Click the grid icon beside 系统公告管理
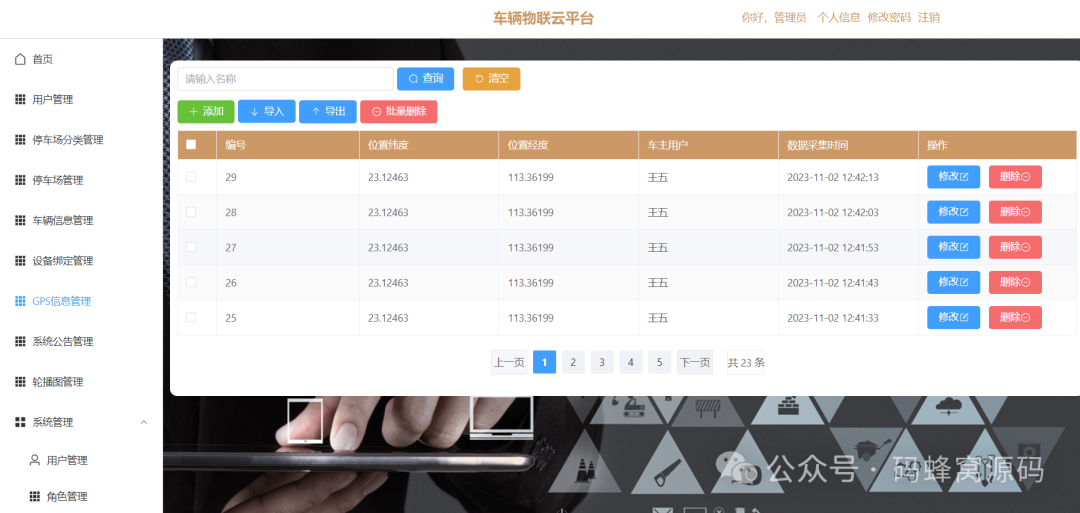The height and width of the screenshot is (513, 1080). point(20,342)
